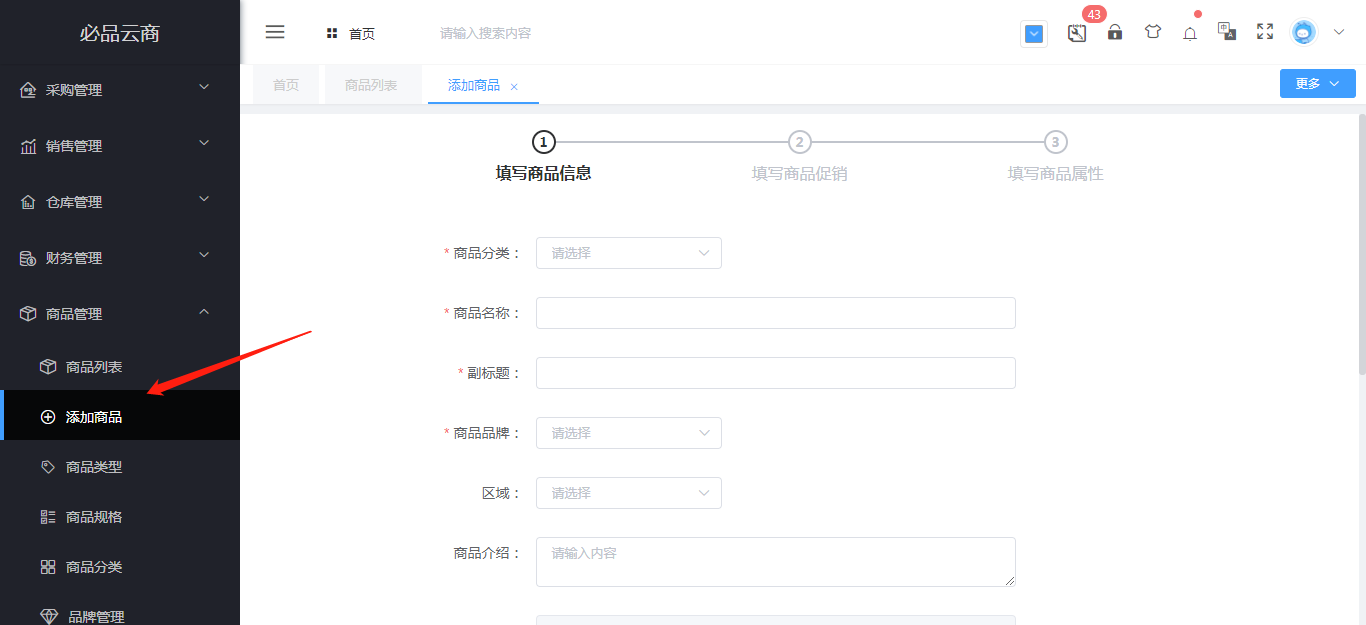Viewport: 1366px width, 625px height.
Task: Open notifications bell icon
Action: (1190, 33)
